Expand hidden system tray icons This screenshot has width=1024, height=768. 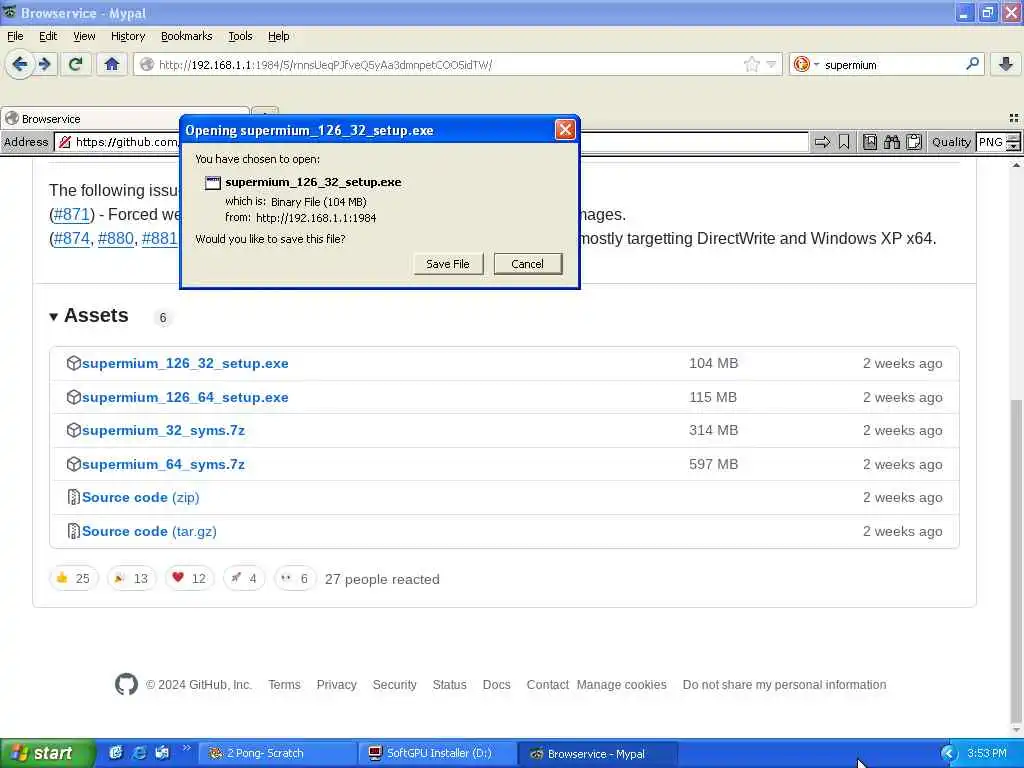[x=948, y=753]
